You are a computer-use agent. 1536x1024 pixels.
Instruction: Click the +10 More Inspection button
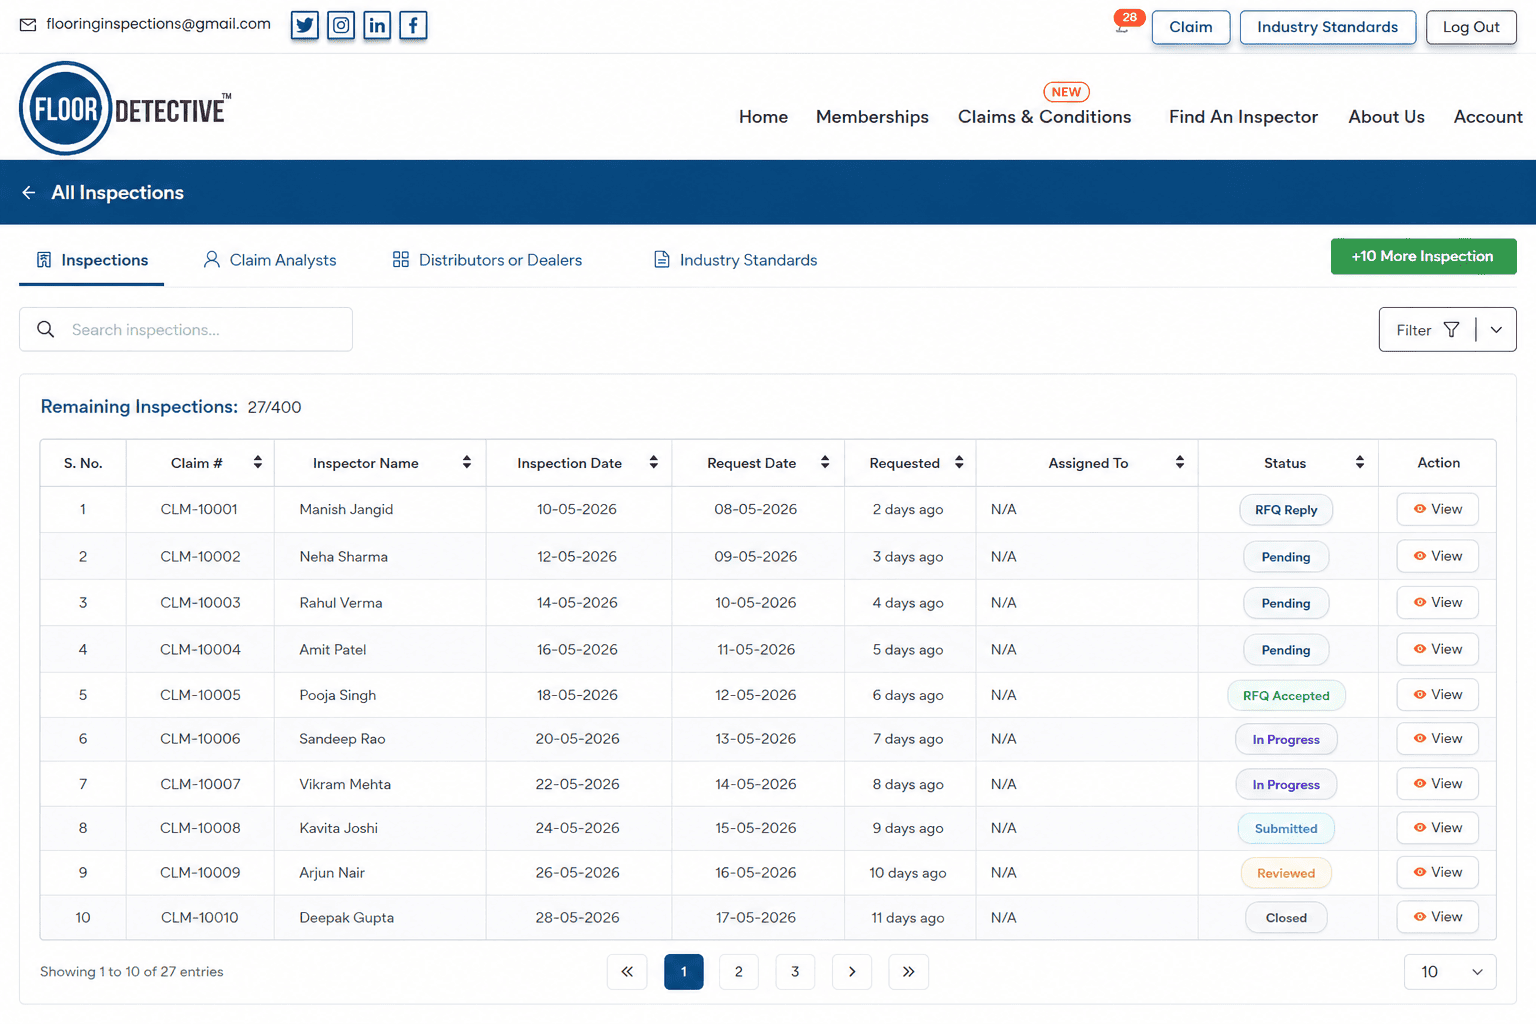click(1423, 256)
